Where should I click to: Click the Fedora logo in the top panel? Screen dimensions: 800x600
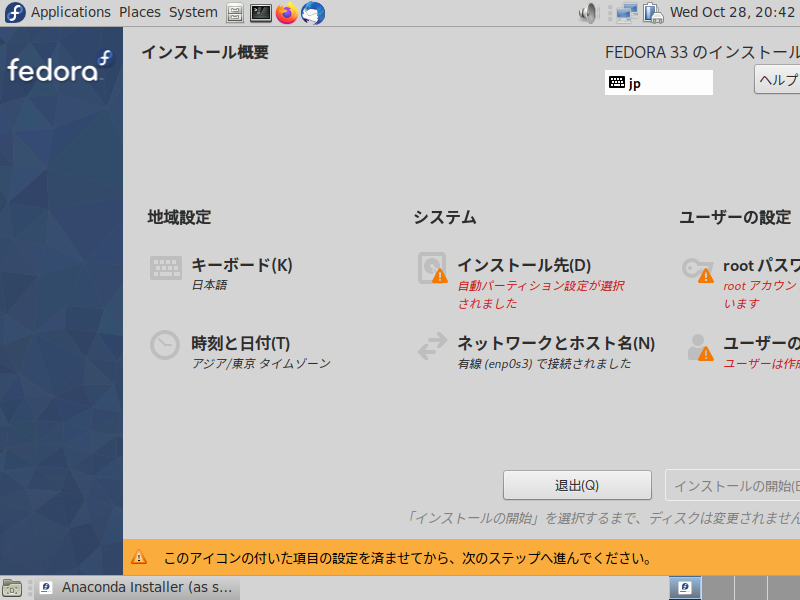(15, 13)
